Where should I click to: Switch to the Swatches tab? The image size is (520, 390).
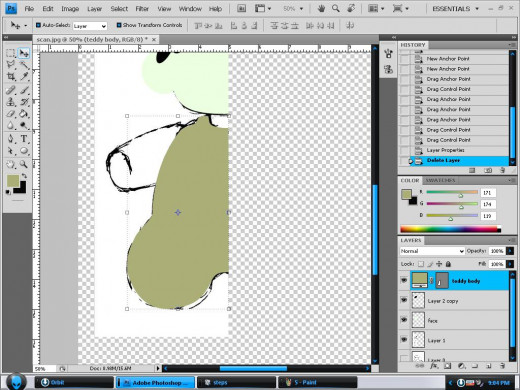click(440, 180)
